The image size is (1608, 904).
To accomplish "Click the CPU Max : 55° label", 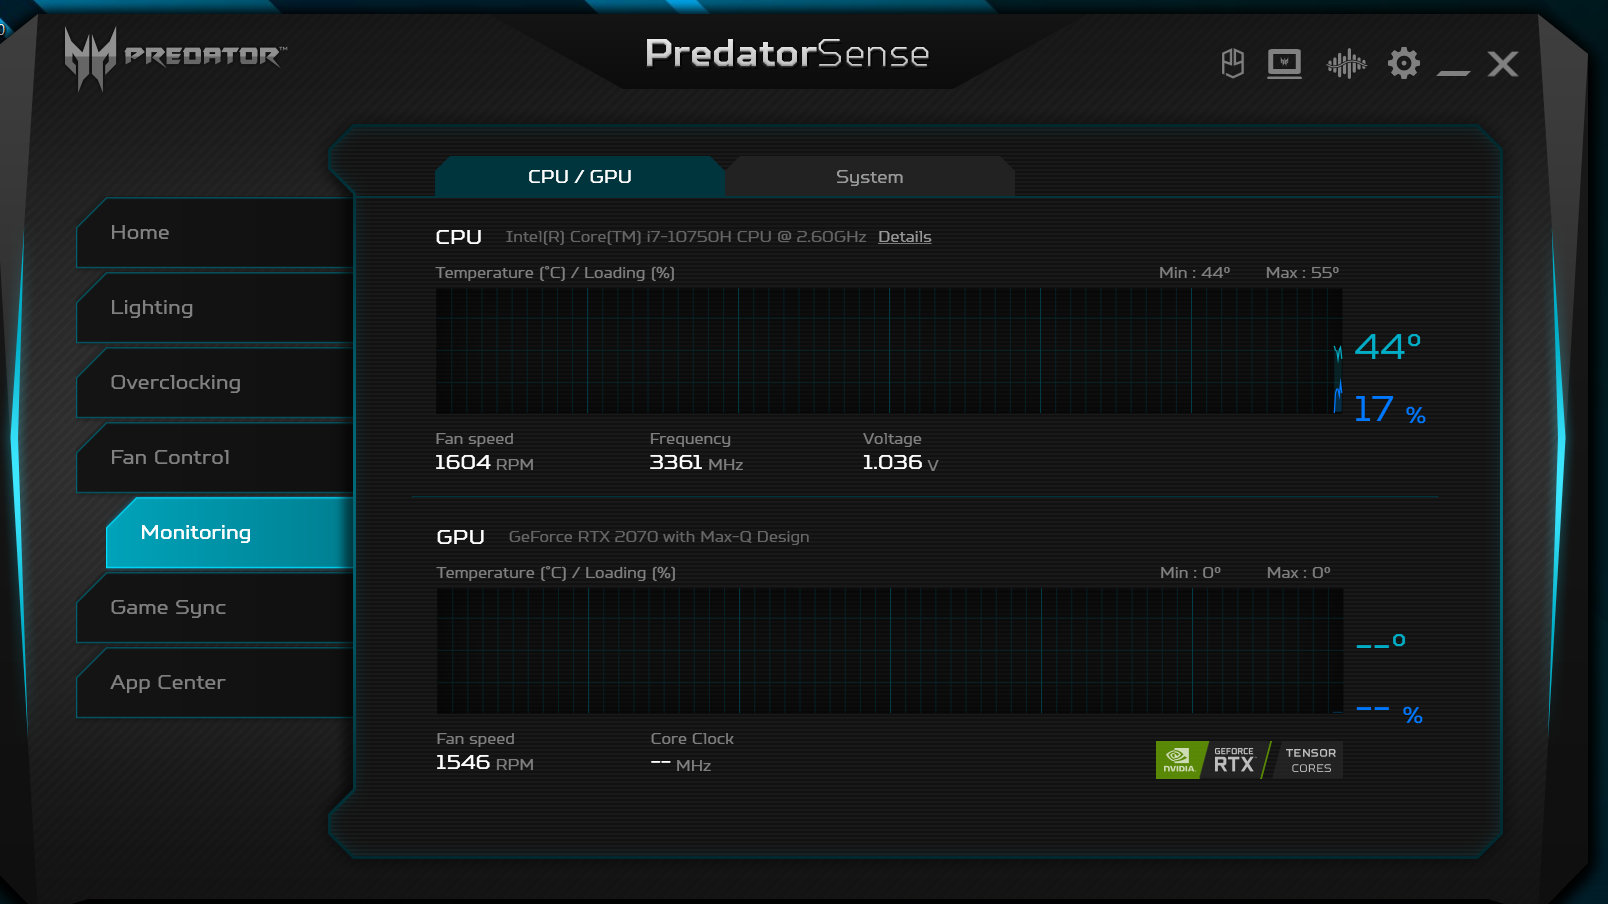I will pos(1302,273).
